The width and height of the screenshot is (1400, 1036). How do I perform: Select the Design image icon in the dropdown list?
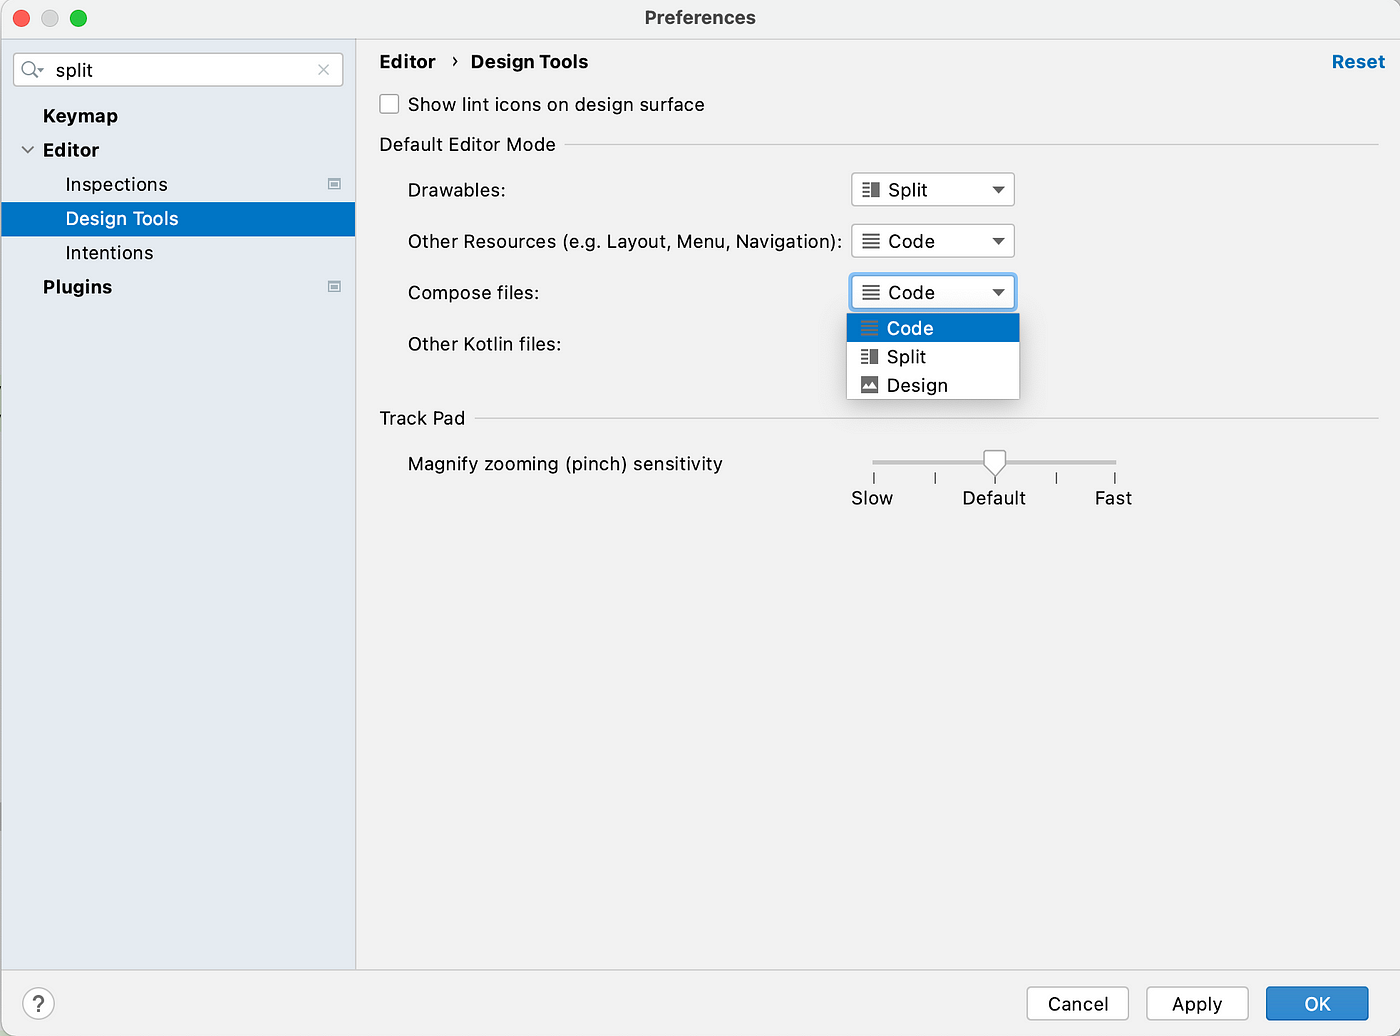(869, 385)
